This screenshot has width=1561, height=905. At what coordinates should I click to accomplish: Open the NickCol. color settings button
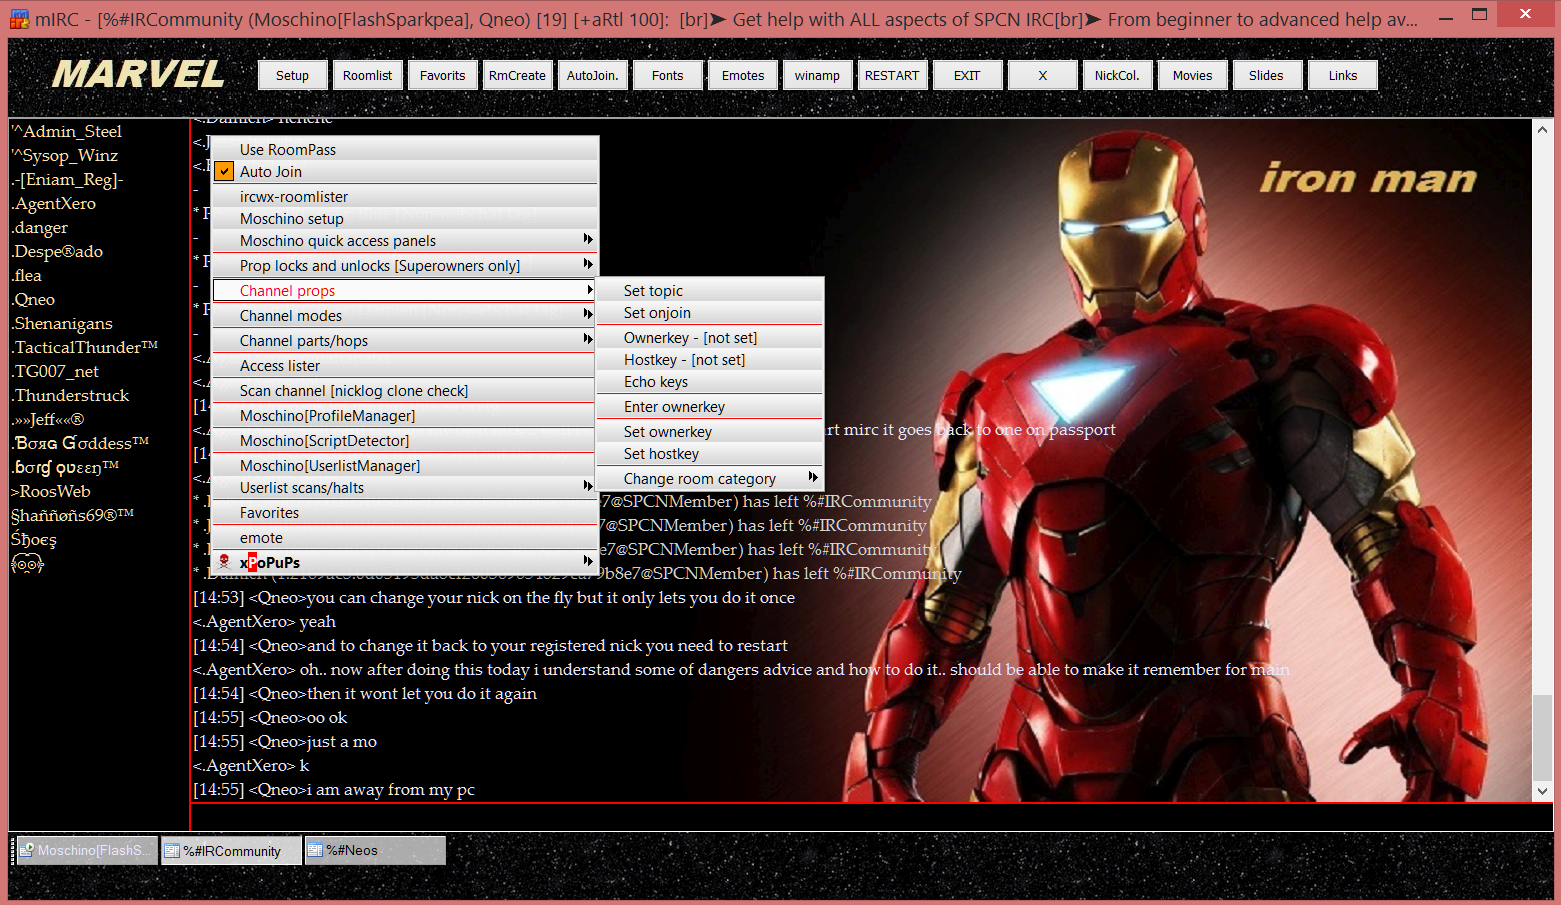tap(1117, 76)
